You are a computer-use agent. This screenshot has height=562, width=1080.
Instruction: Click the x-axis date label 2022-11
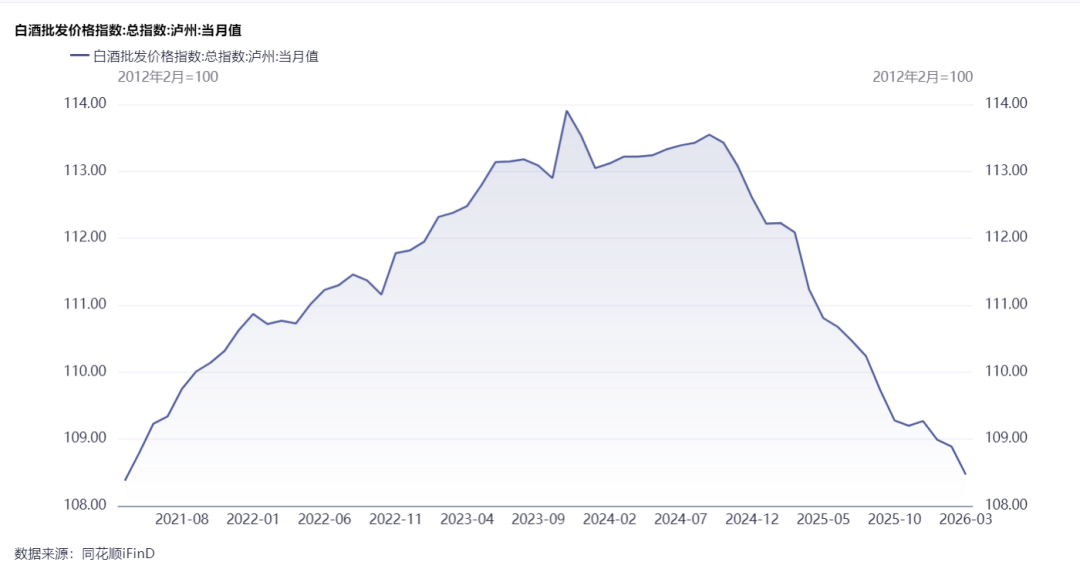click(x=395, y=519)
